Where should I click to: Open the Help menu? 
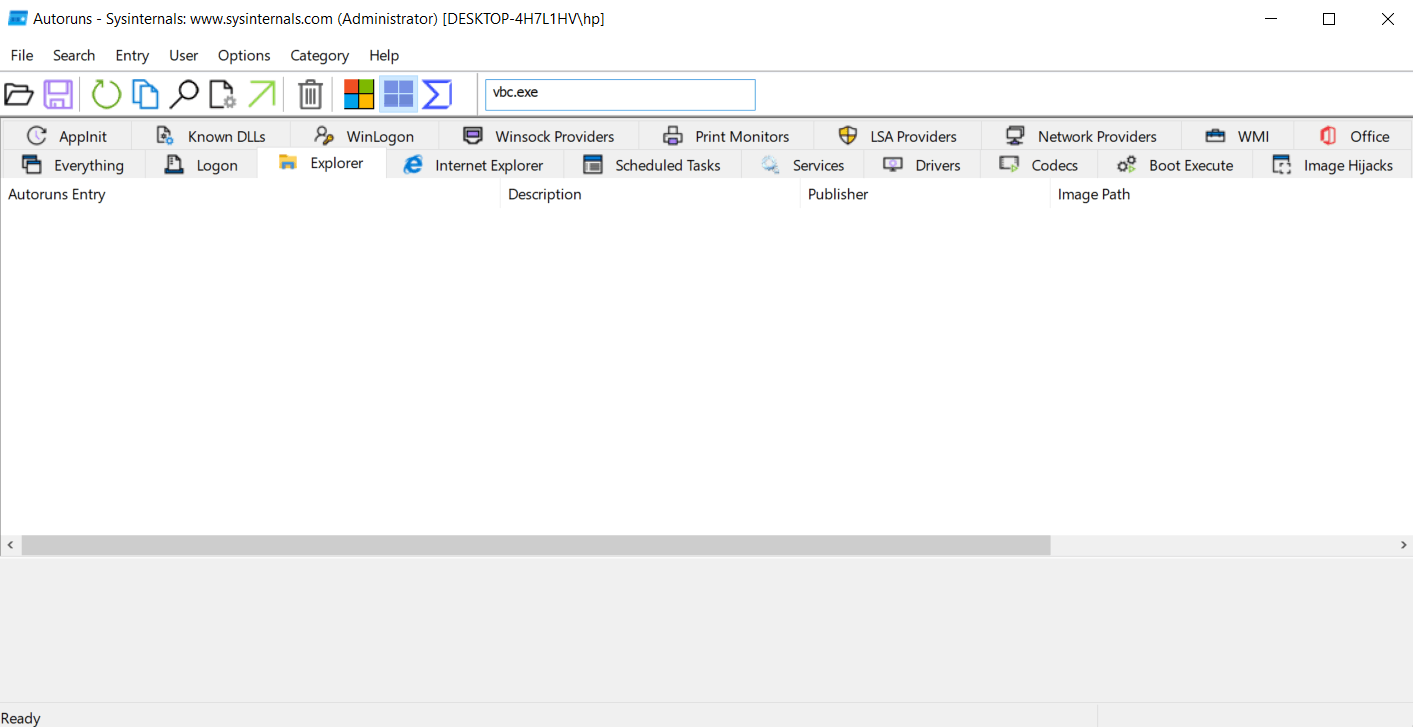(384, 55)
